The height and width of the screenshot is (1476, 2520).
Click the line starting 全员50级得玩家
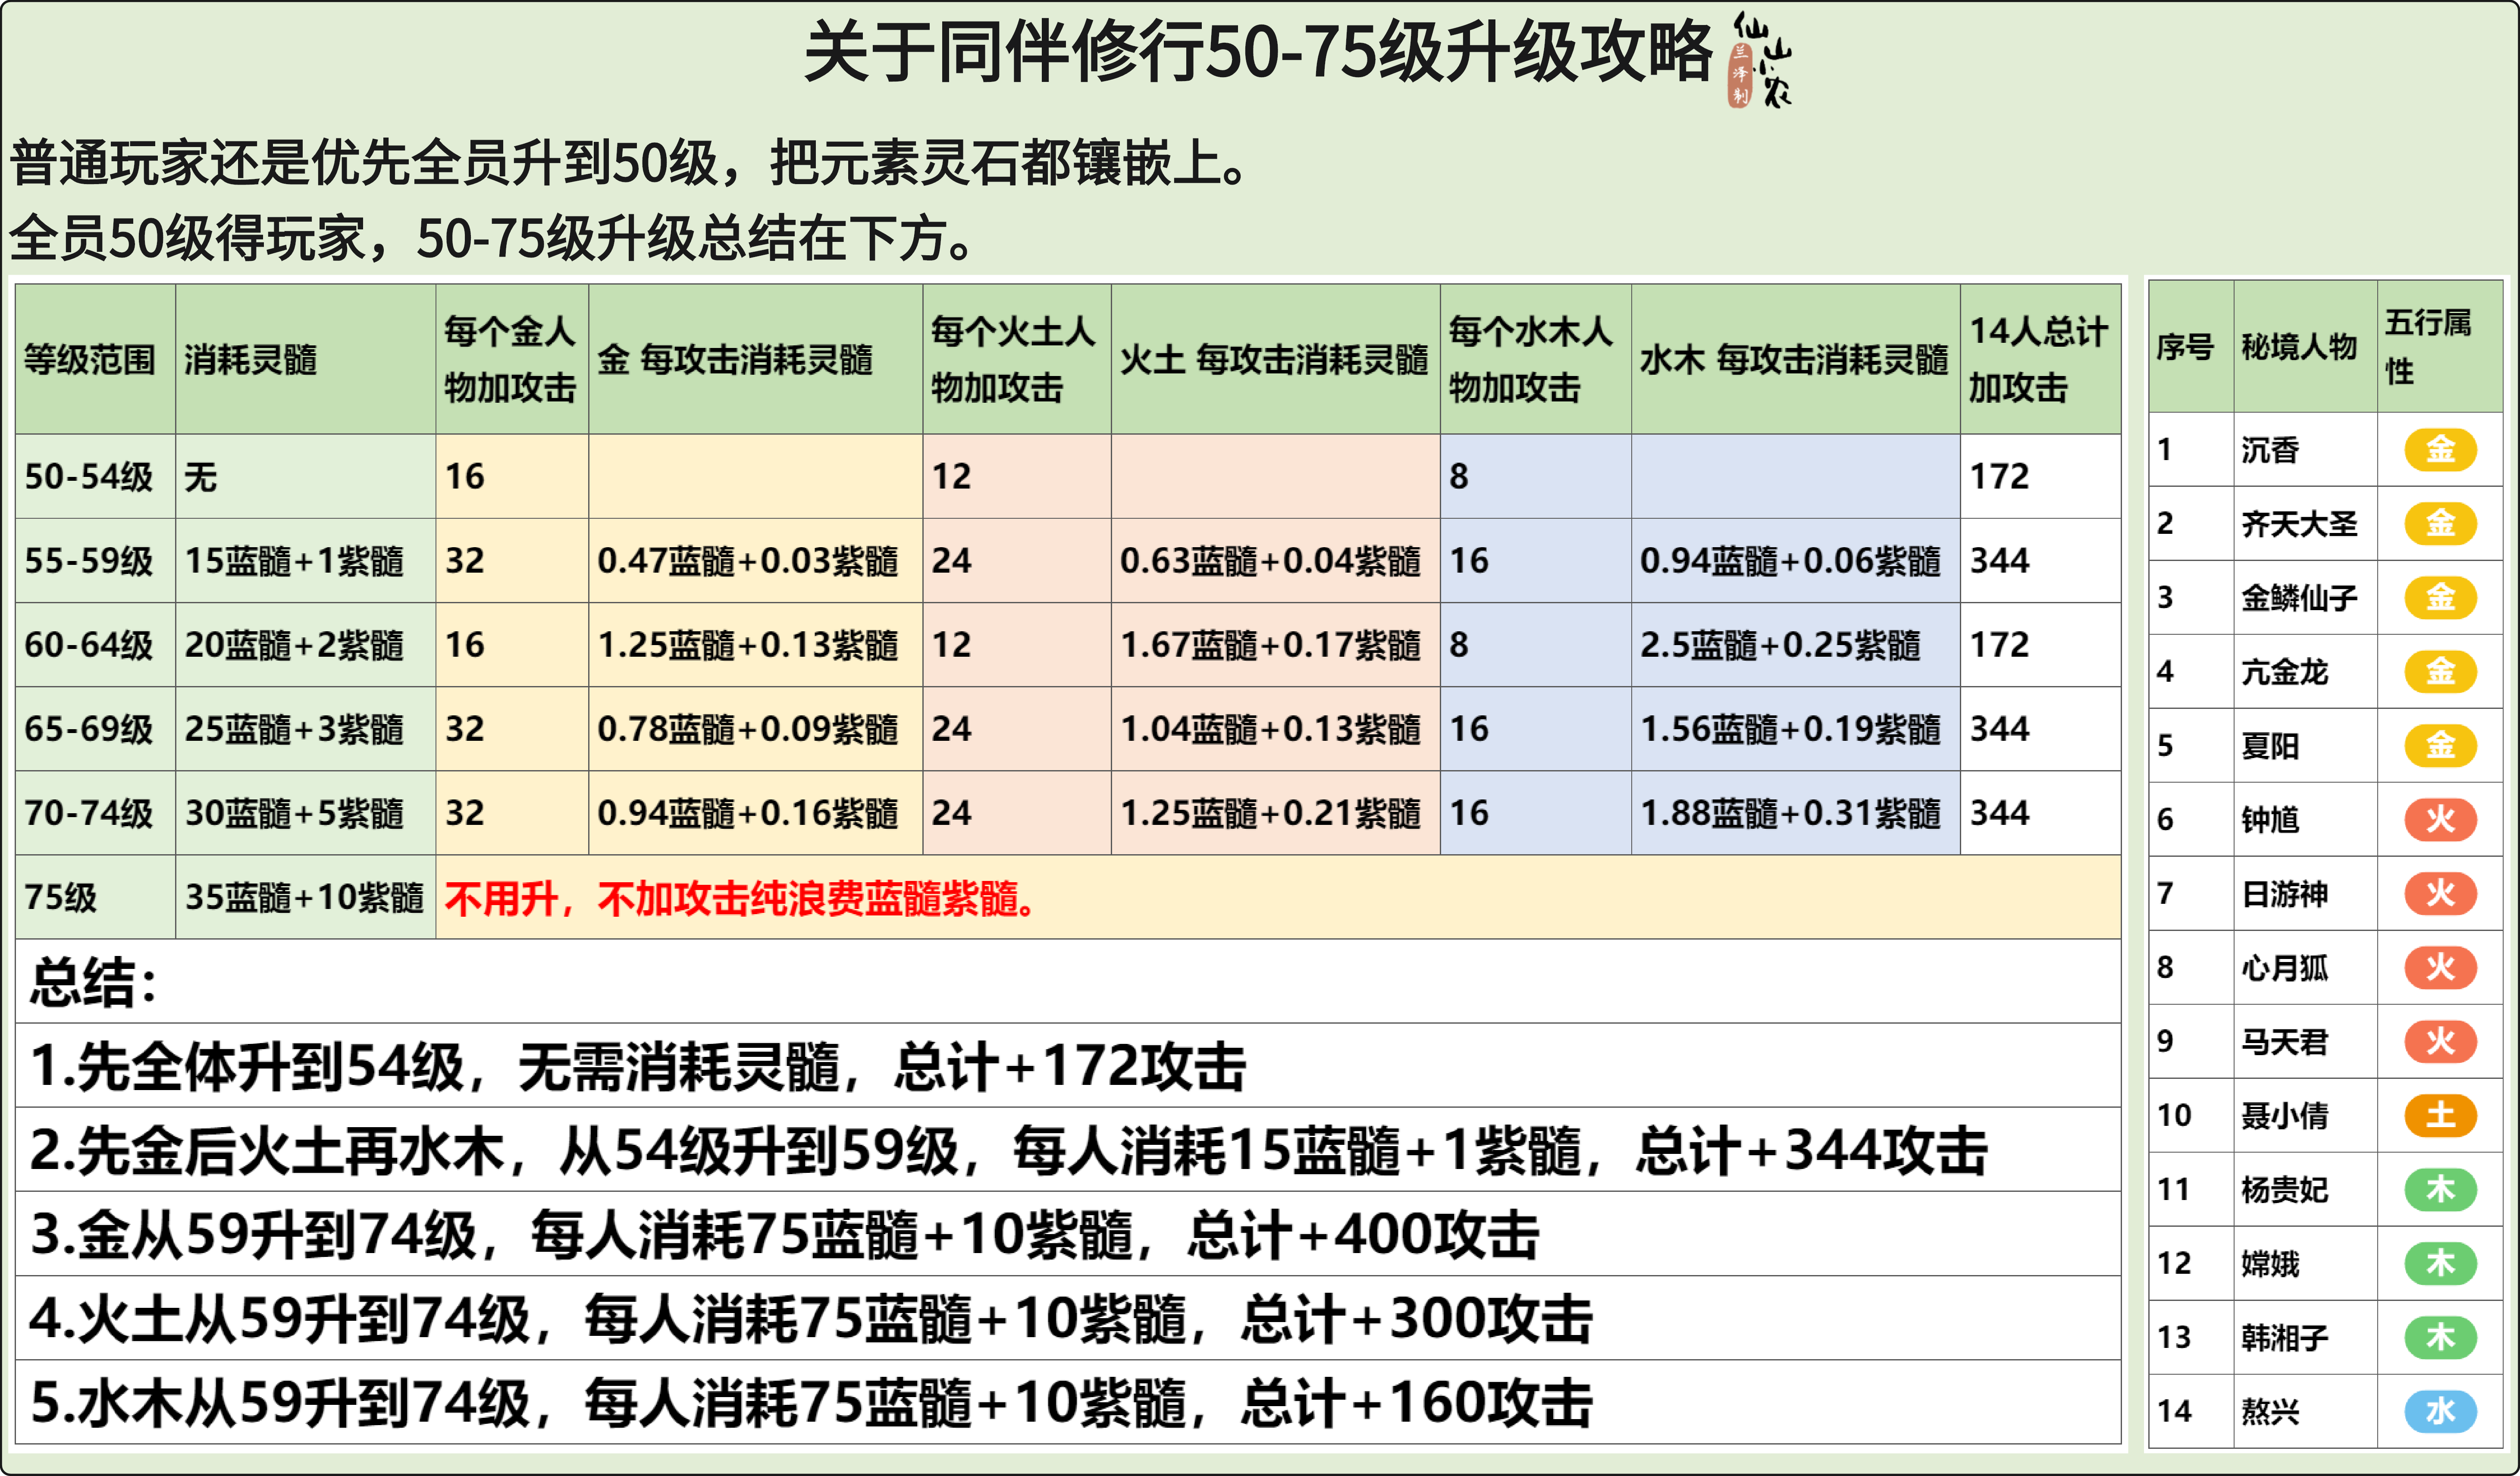[x=491, y=238]
